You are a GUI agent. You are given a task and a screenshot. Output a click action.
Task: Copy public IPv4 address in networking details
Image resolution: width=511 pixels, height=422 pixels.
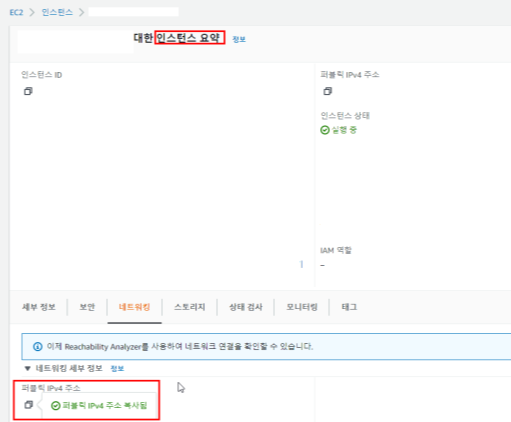click(29, 405)
